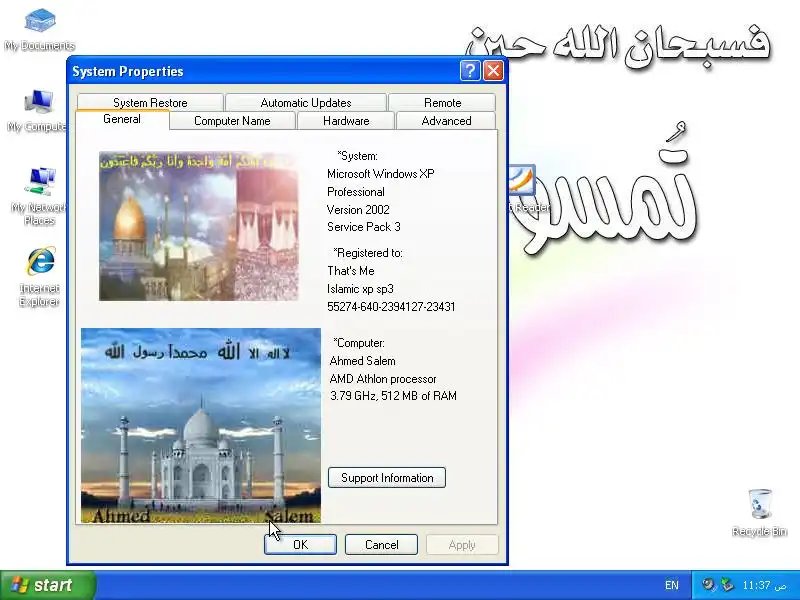Click the 'Islamic xp sp3' text
Screen dimensions: 800x600
(360, 289)
